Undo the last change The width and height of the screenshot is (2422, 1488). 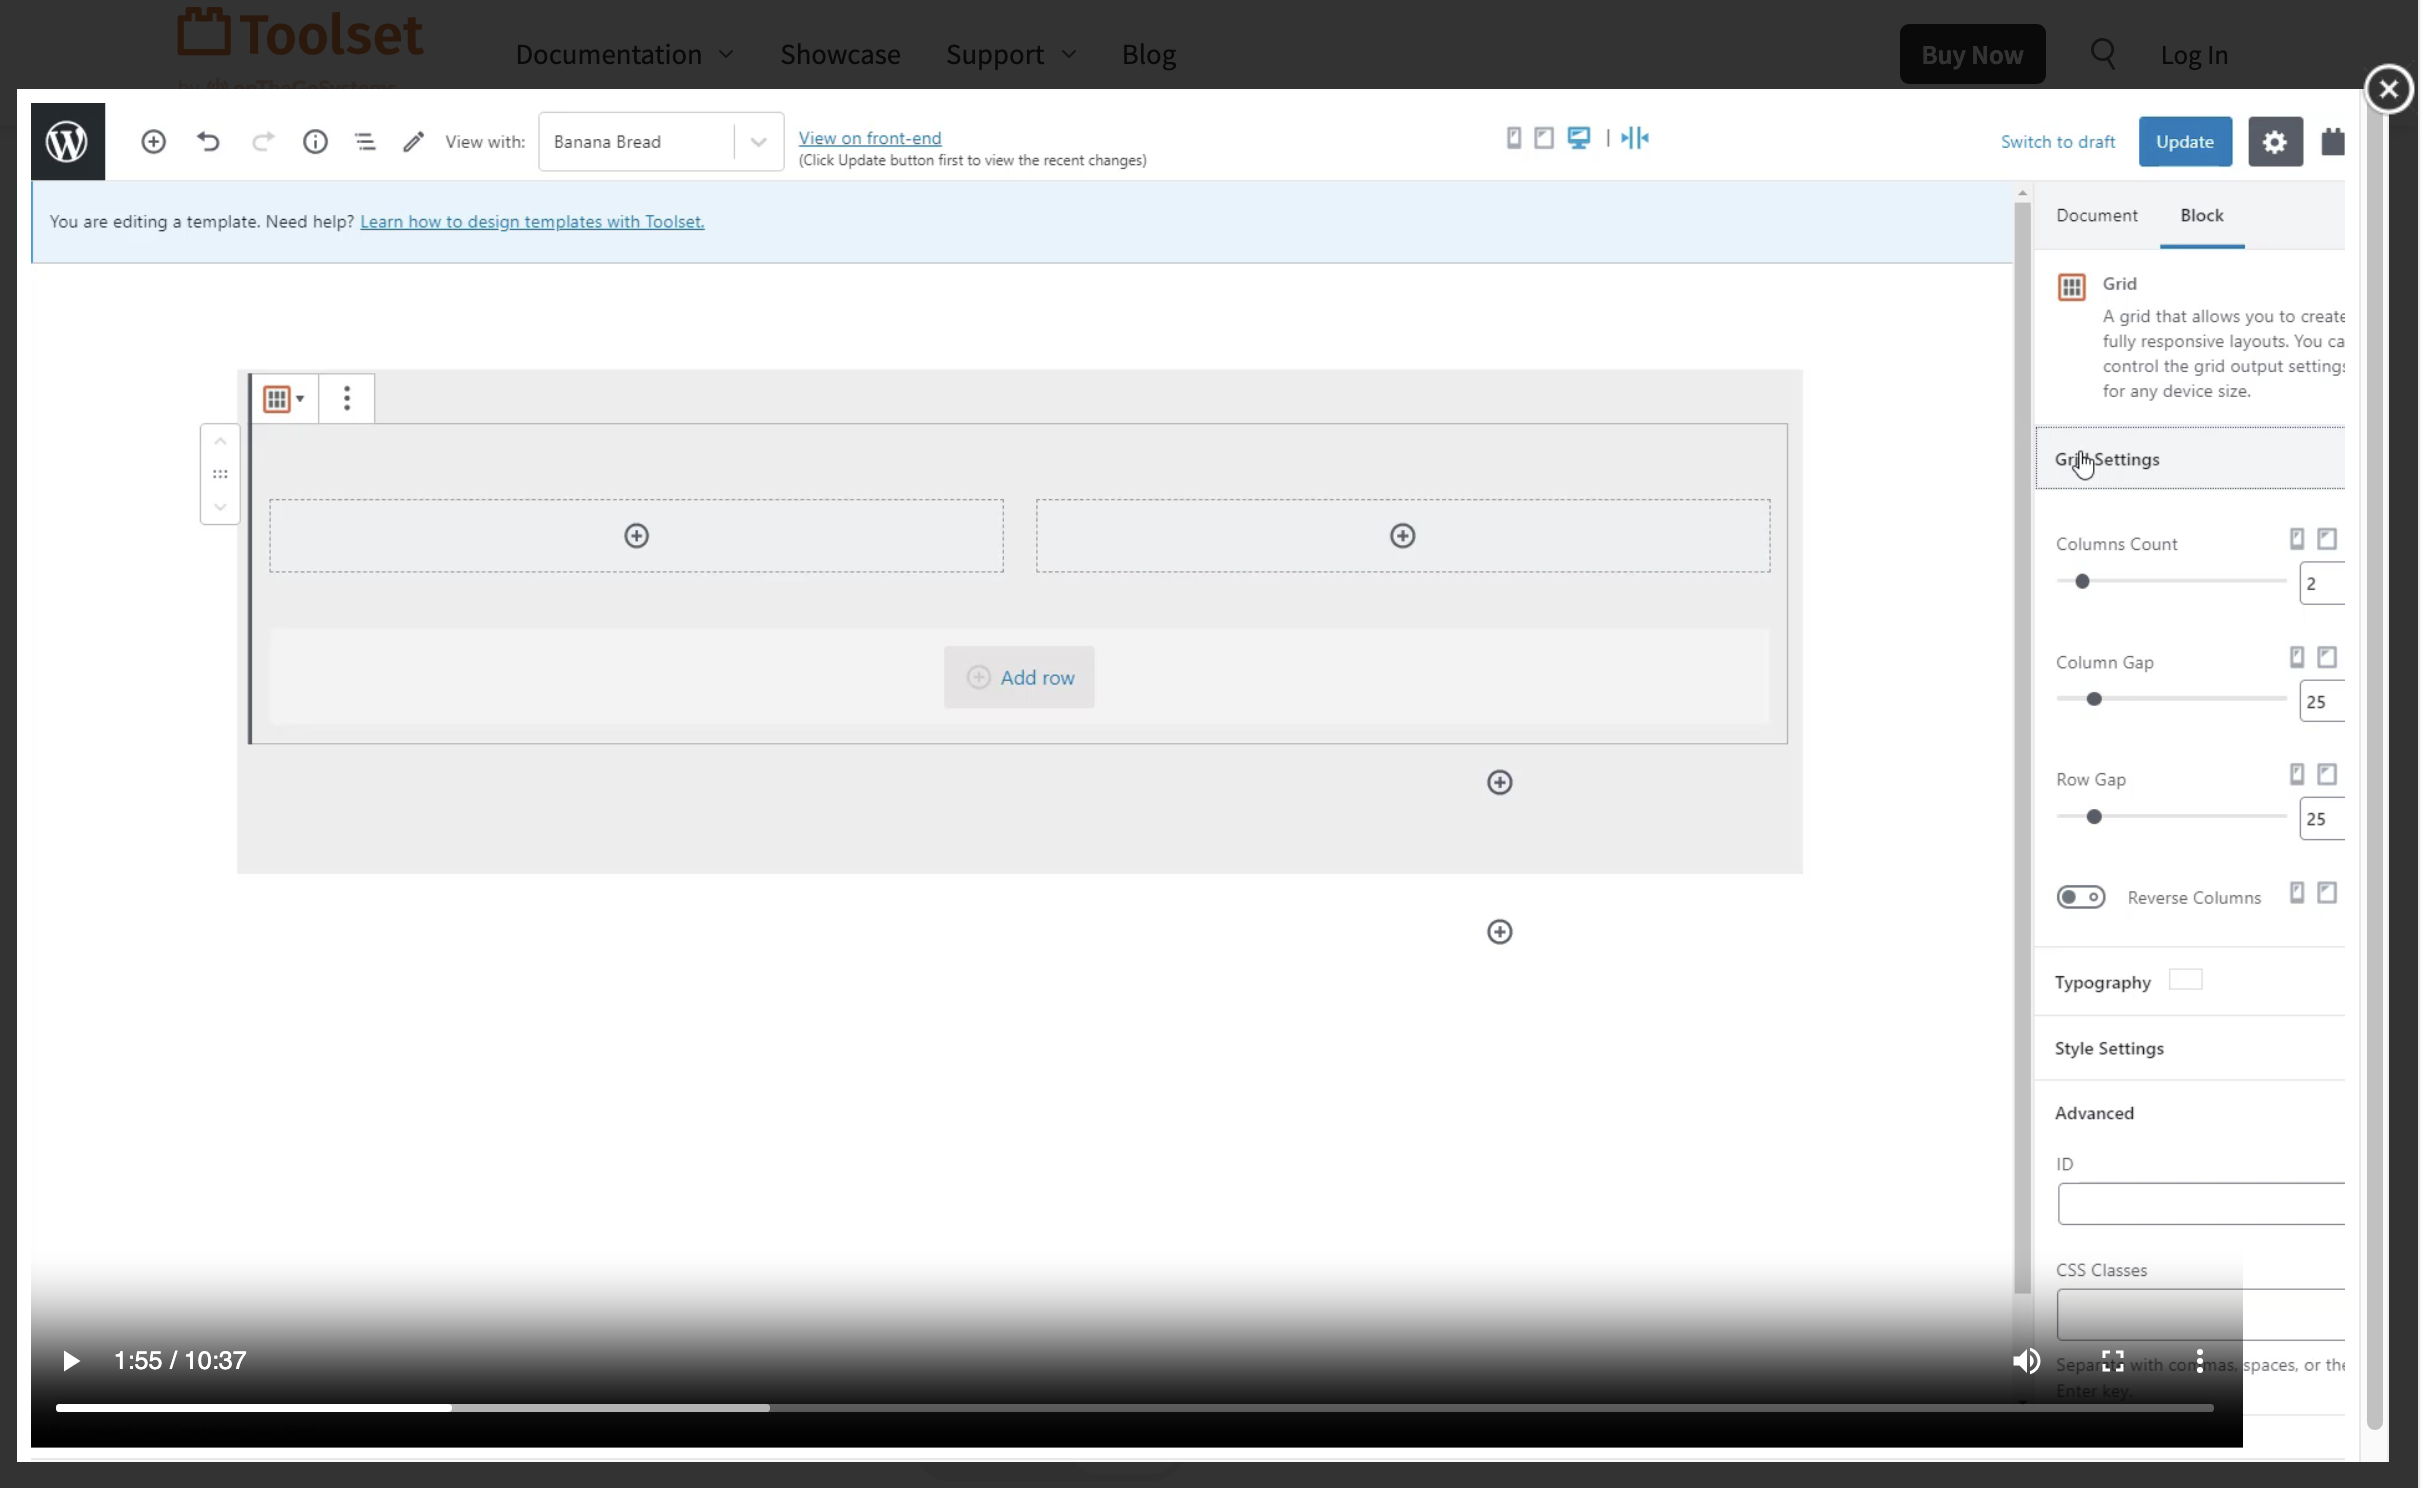[x=208, y=142]
